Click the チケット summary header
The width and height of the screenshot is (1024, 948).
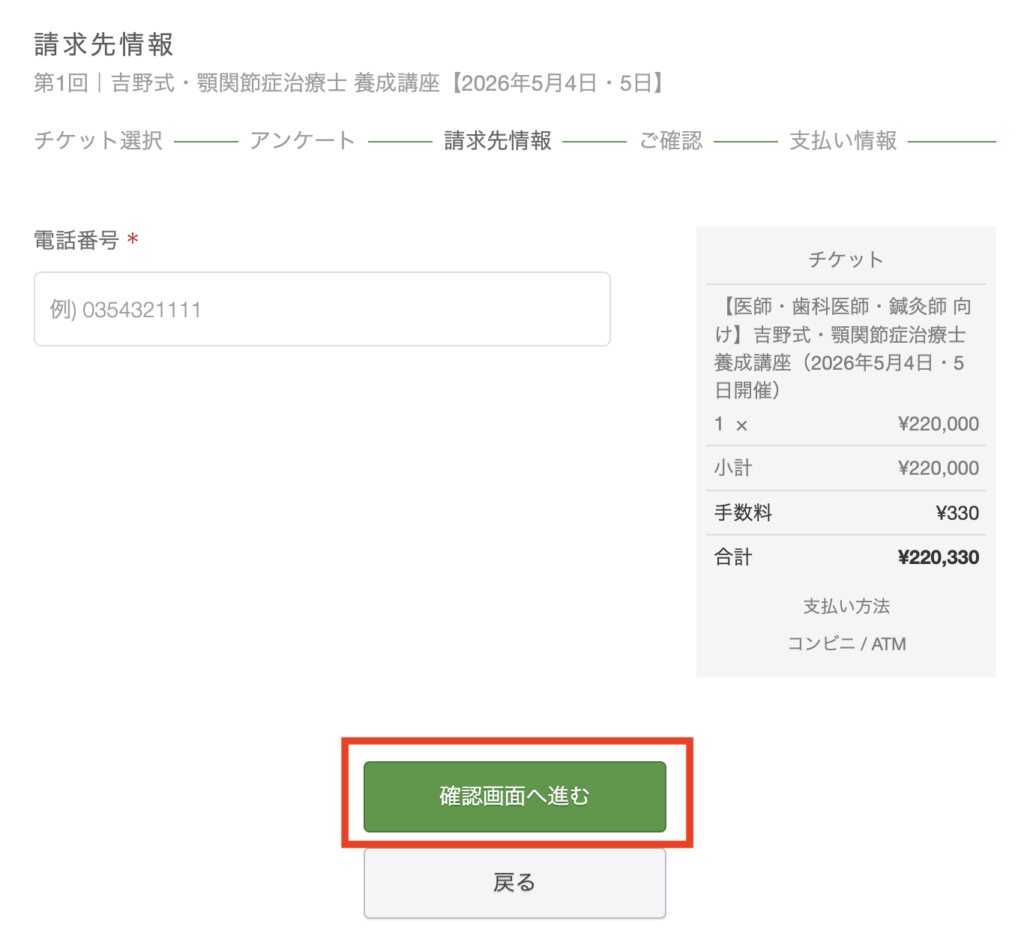point(846,260)
